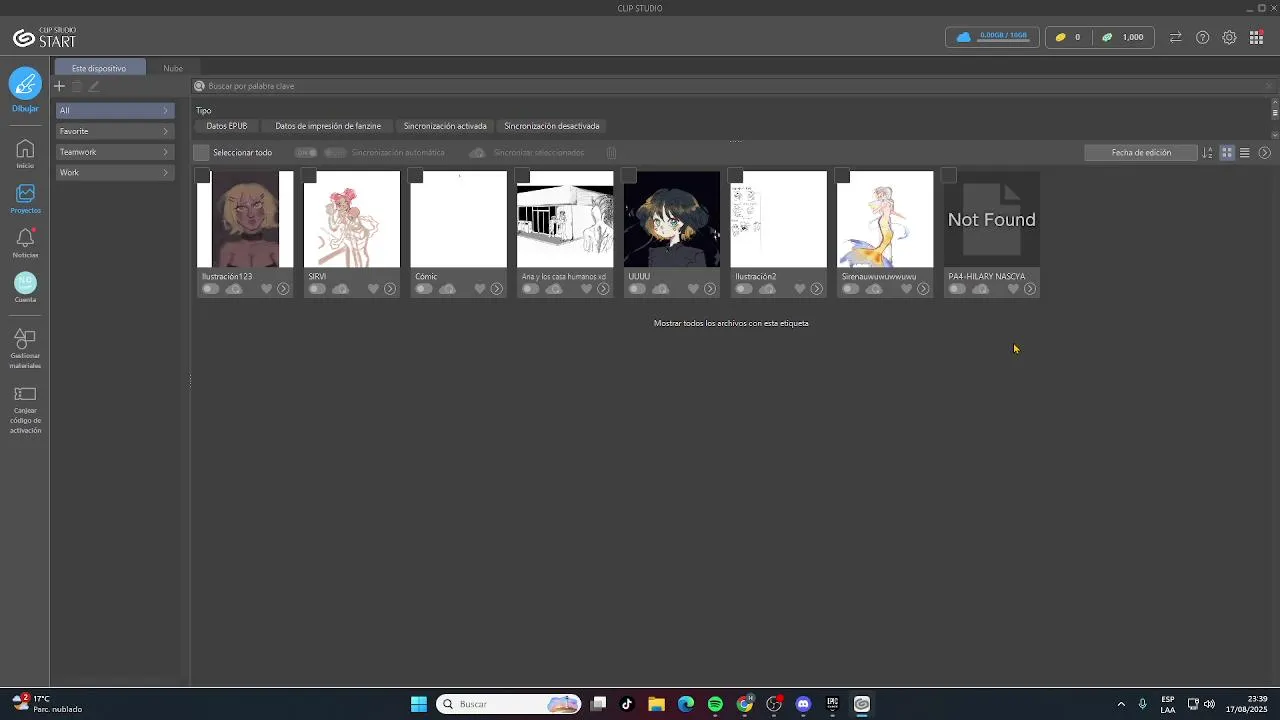1280x720 pixels.
Task: Click the gold coin balance
Action: click(x=1068, y=37)
